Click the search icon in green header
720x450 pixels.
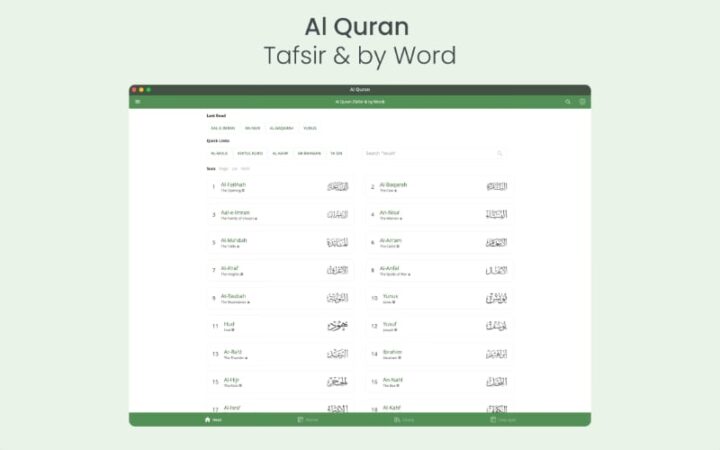(568, 102)
